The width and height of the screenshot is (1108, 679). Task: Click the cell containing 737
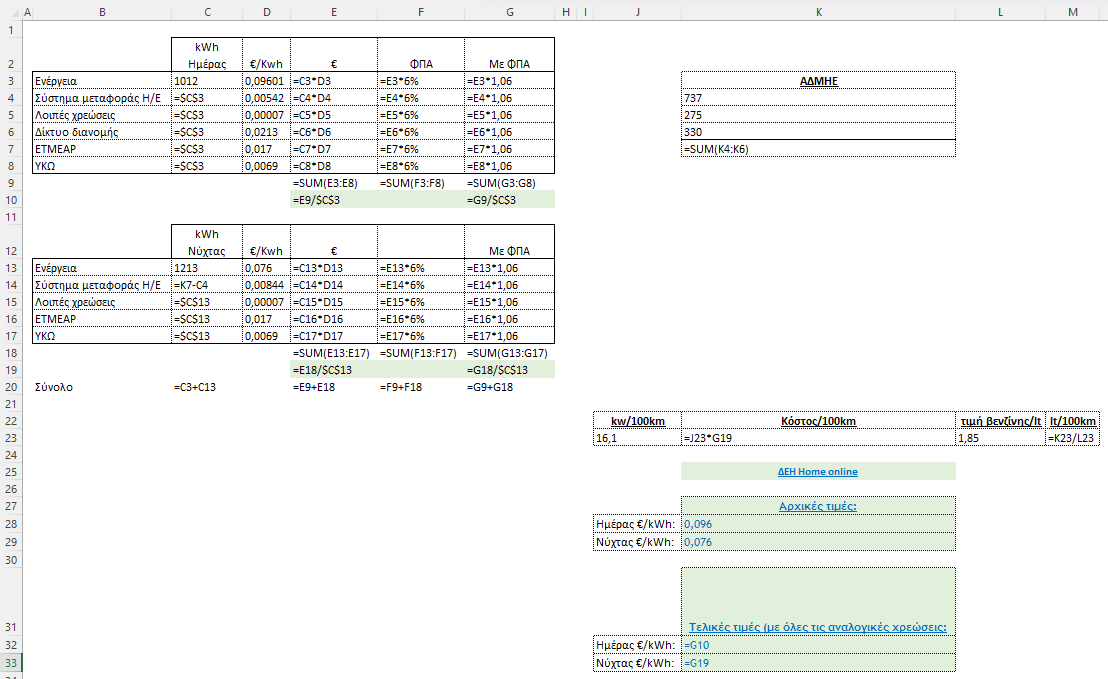tap(818, 98)
